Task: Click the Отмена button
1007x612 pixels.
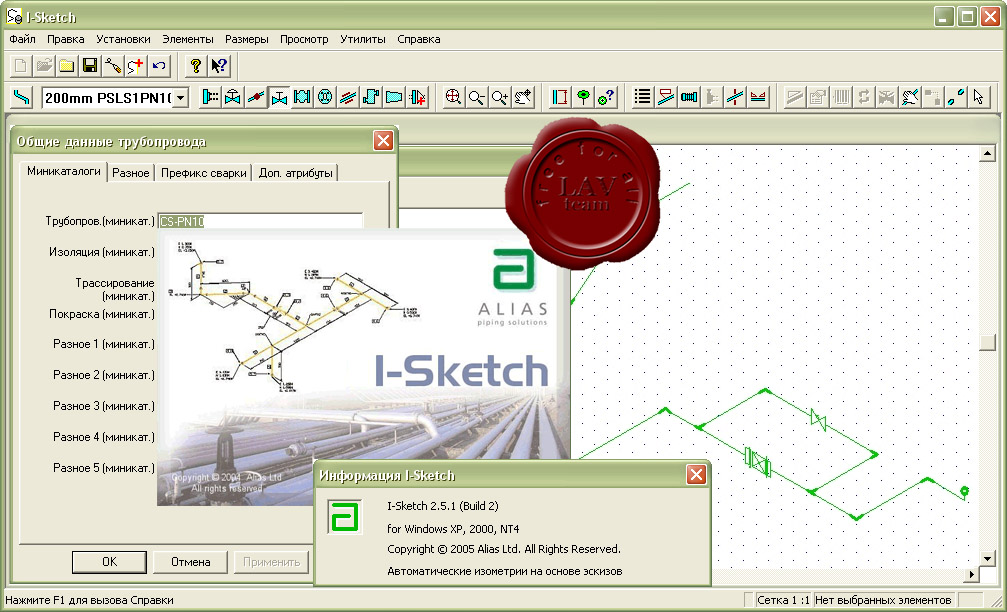Action: point(191,562)
